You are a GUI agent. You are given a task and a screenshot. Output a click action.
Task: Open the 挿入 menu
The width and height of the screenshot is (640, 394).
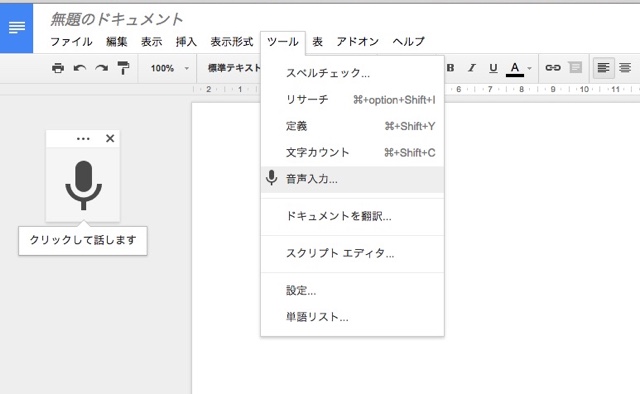[x=186, y=42]
